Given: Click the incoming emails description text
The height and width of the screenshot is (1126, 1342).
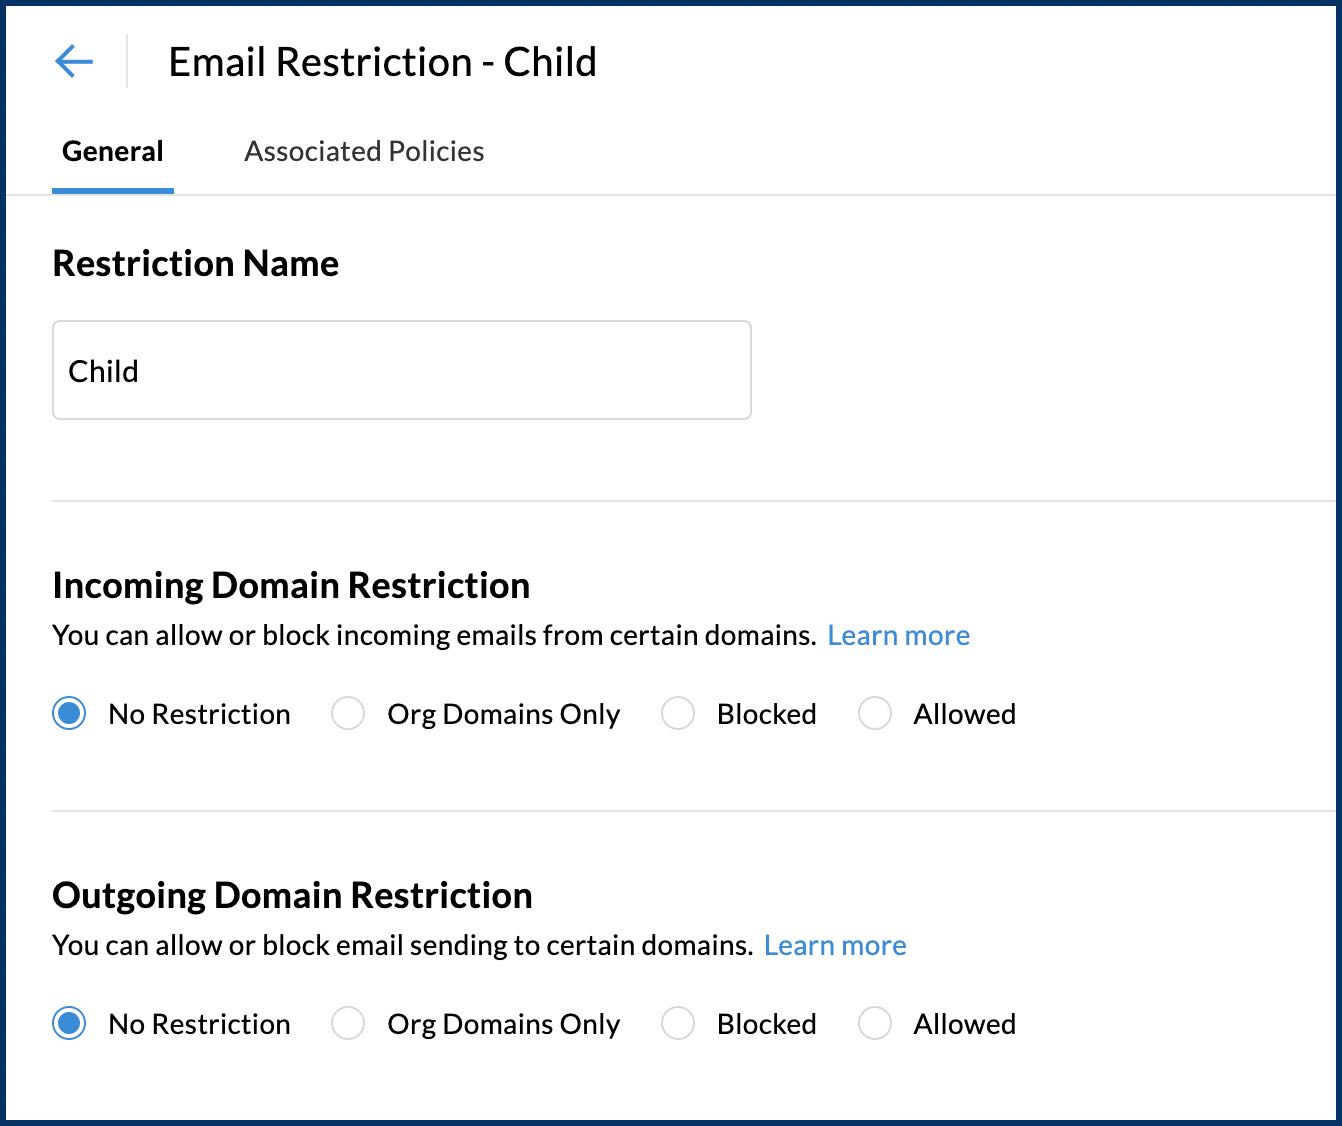Looking at the screenshot, I should pos(434,636).
